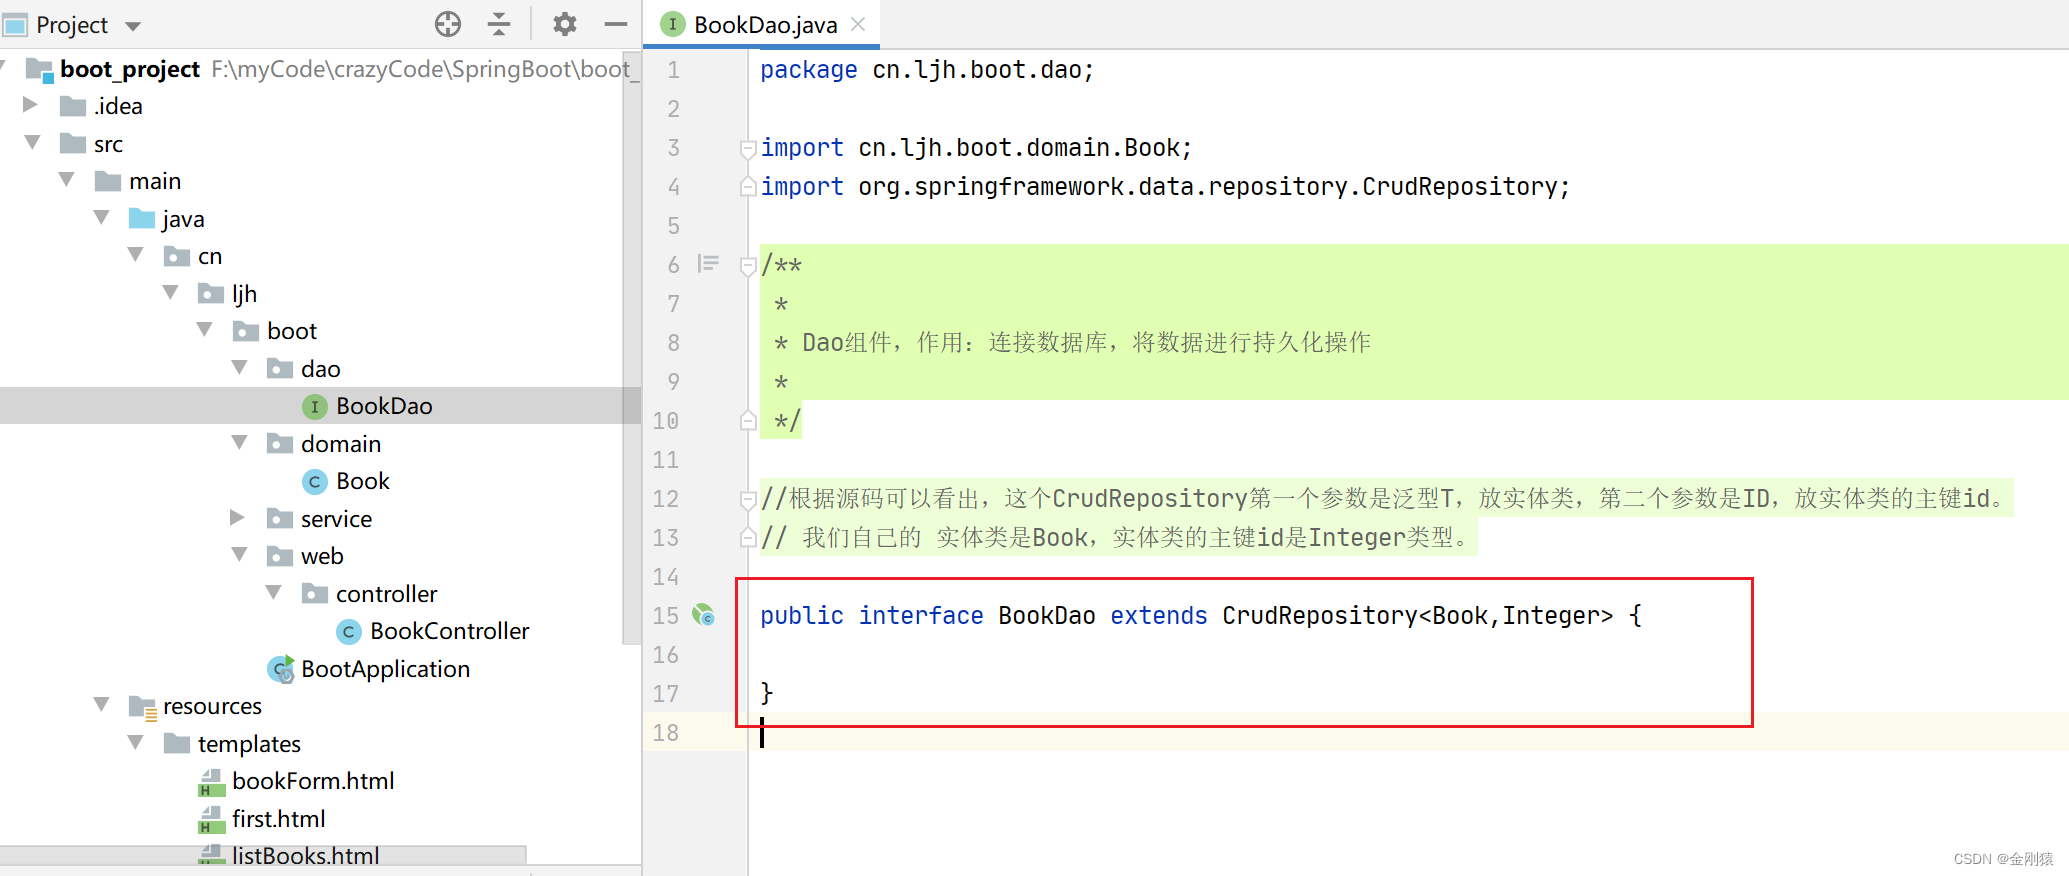Open Project panel settings gear
This screenshot has width=2069, height=876.
point(565,24)
